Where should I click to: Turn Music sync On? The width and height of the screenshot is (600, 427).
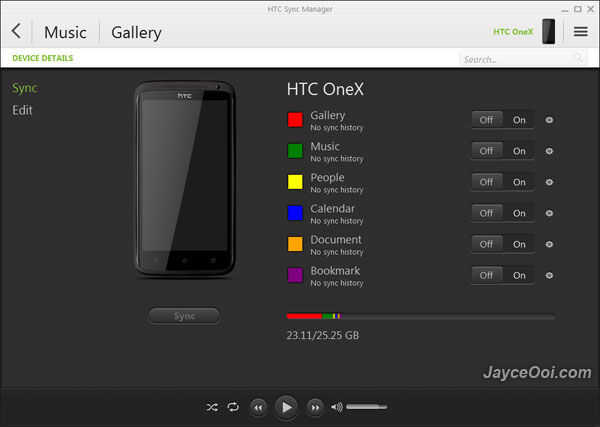tap(519, 151)
